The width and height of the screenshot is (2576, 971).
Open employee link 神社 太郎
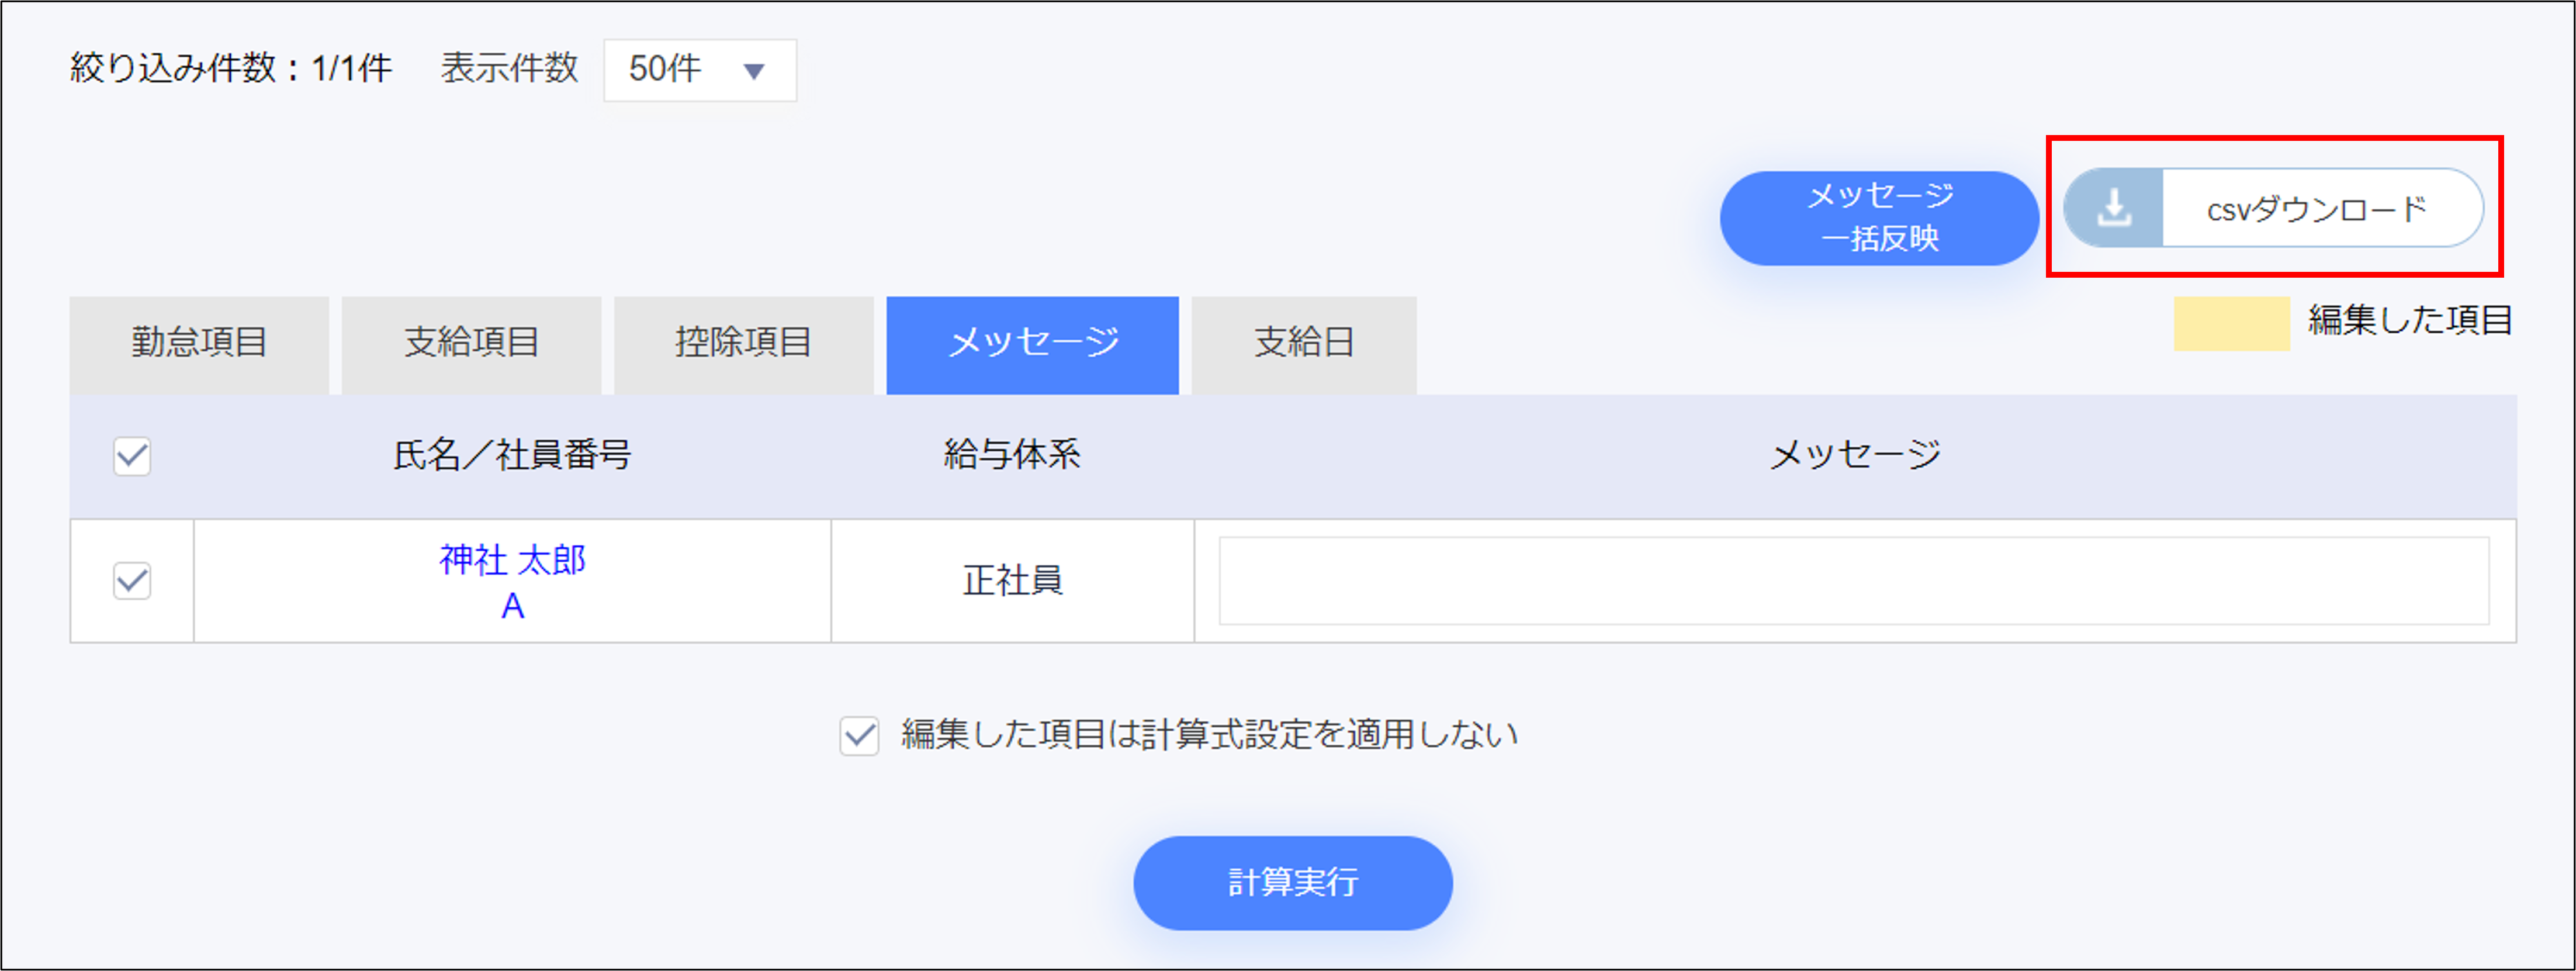[511, 561]
